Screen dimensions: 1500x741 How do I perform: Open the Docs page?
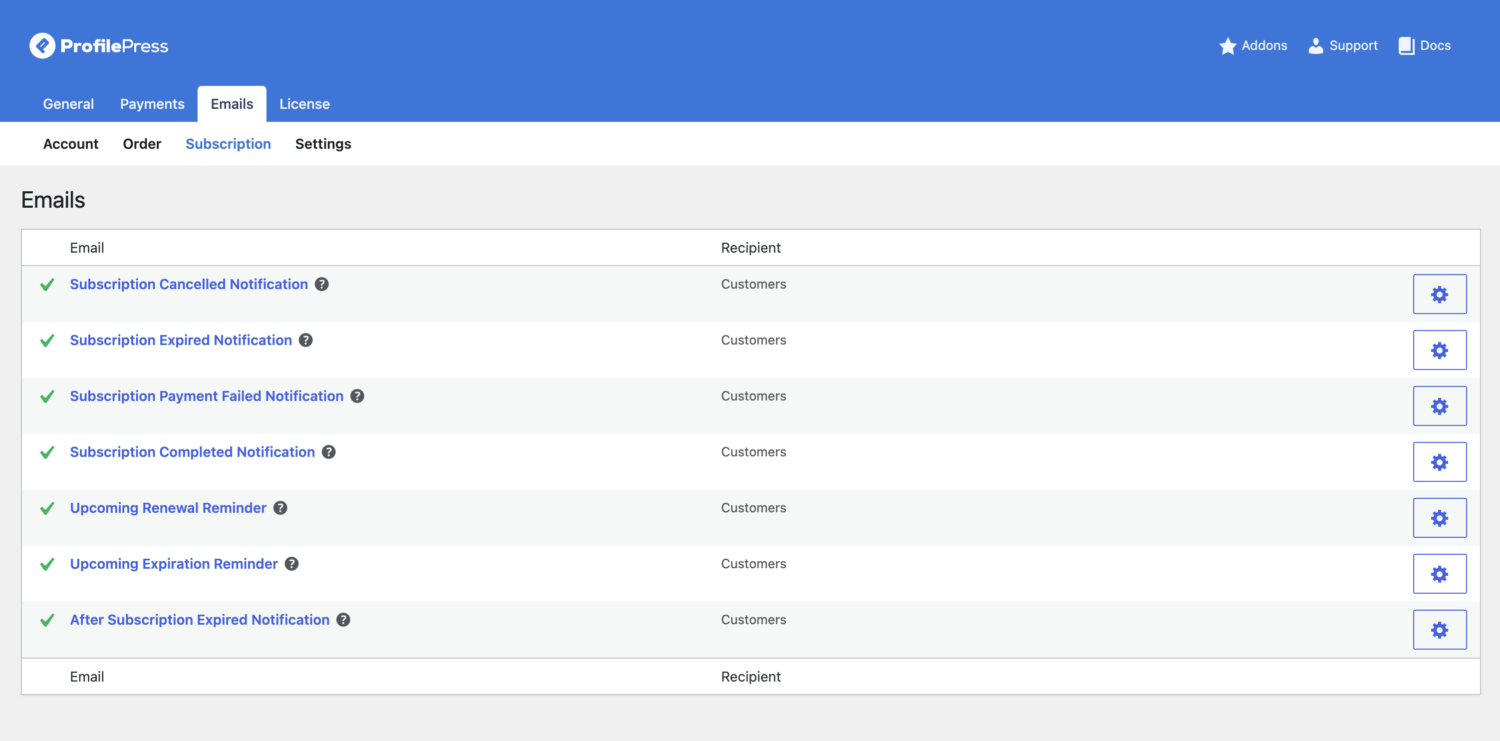(1424, 46)
